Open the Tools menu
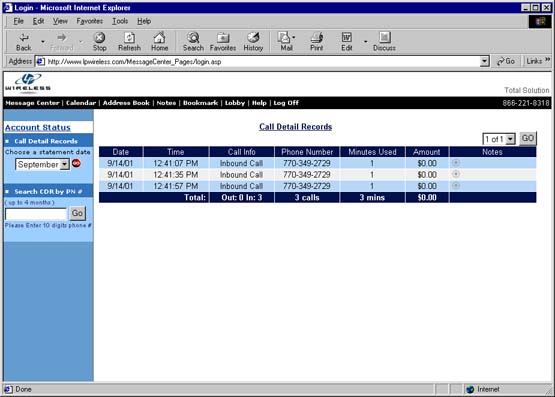 click(x=120, y=21)
